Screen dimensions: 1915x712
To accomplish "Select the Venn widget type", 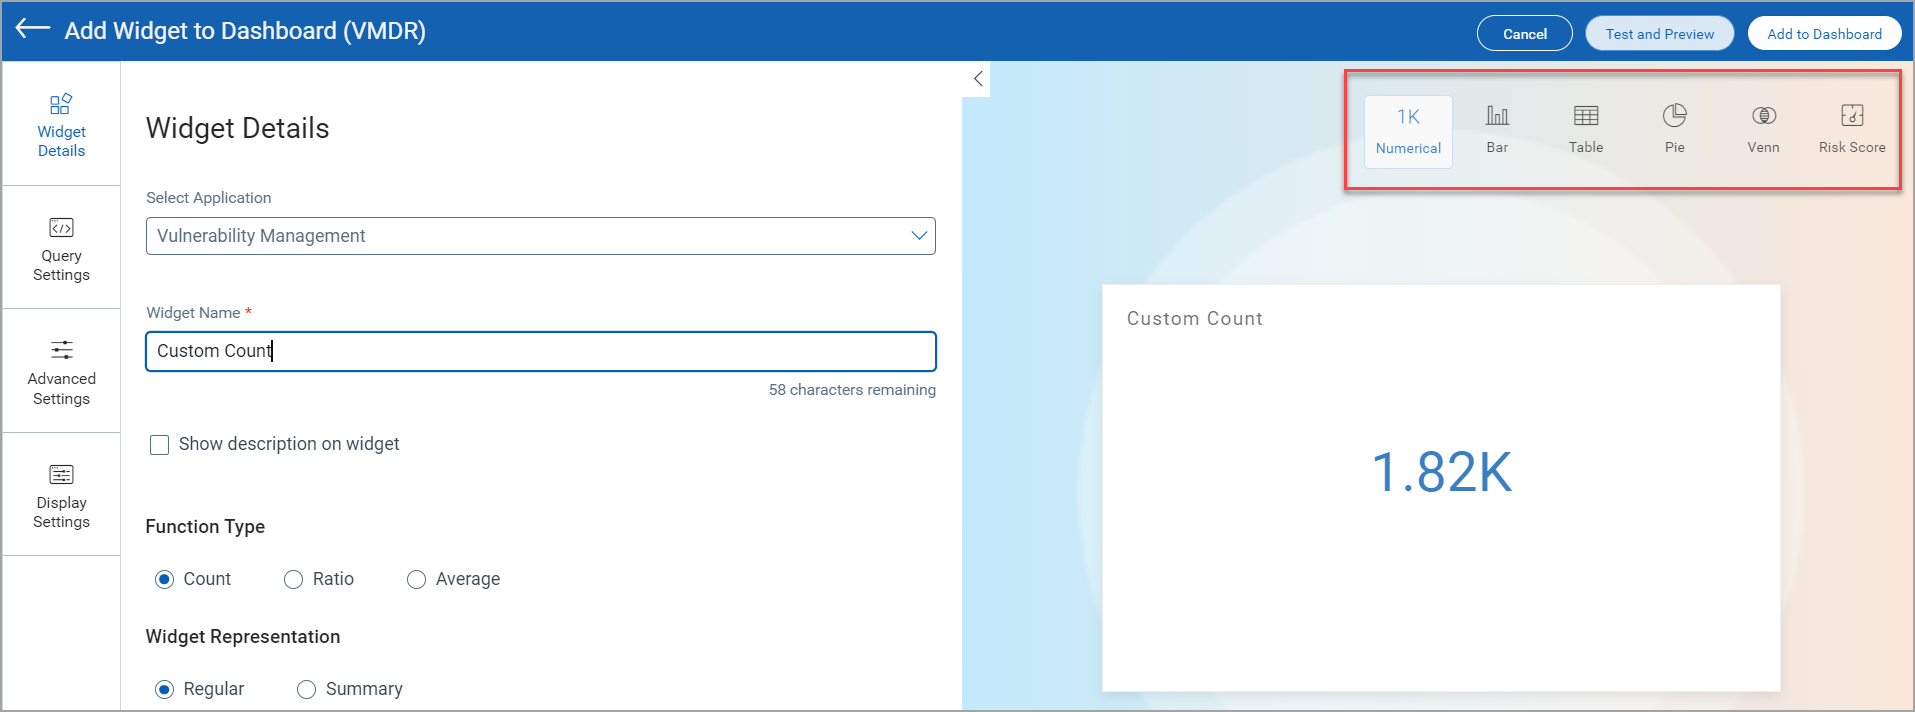I will point(1763,131).
